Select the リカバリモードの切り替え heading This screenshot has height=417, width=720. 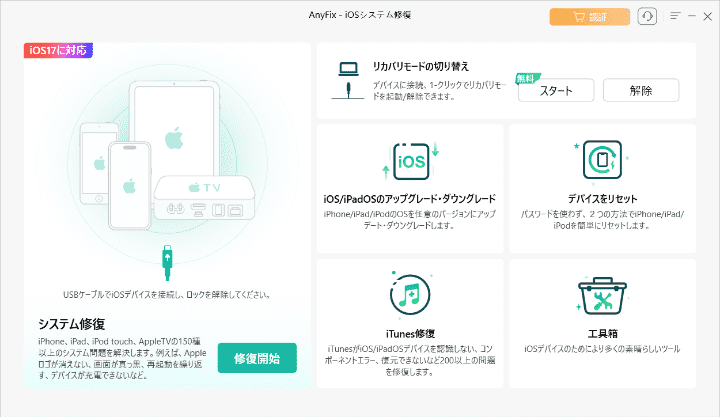[420, 67]
